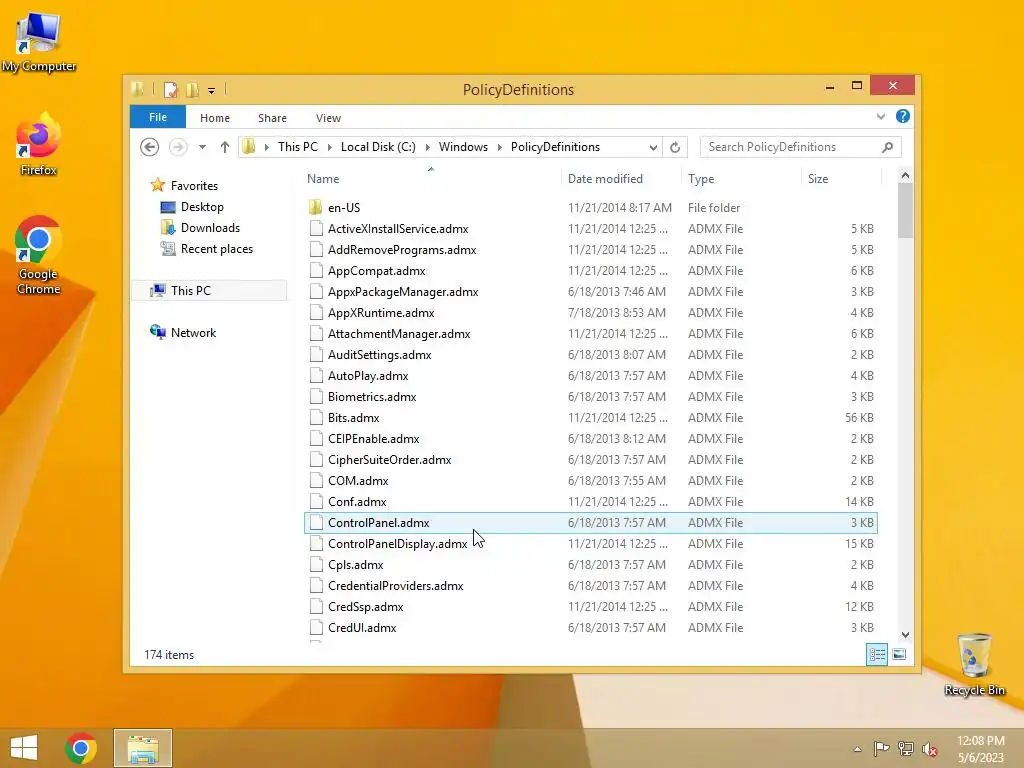1024x768 pixels.
Task: Select Network in the navigation pane
Action: 193,332
